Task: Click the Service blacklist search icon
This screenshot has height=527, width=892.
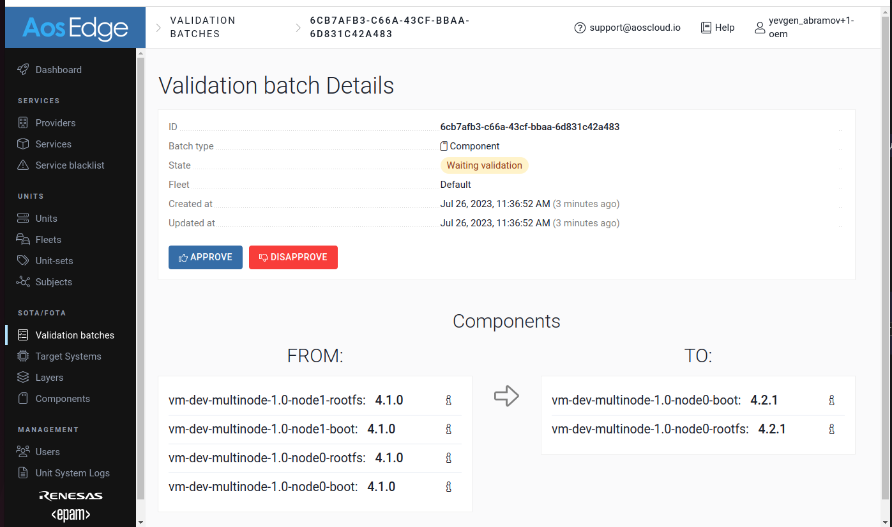Action: click(24, 165)
